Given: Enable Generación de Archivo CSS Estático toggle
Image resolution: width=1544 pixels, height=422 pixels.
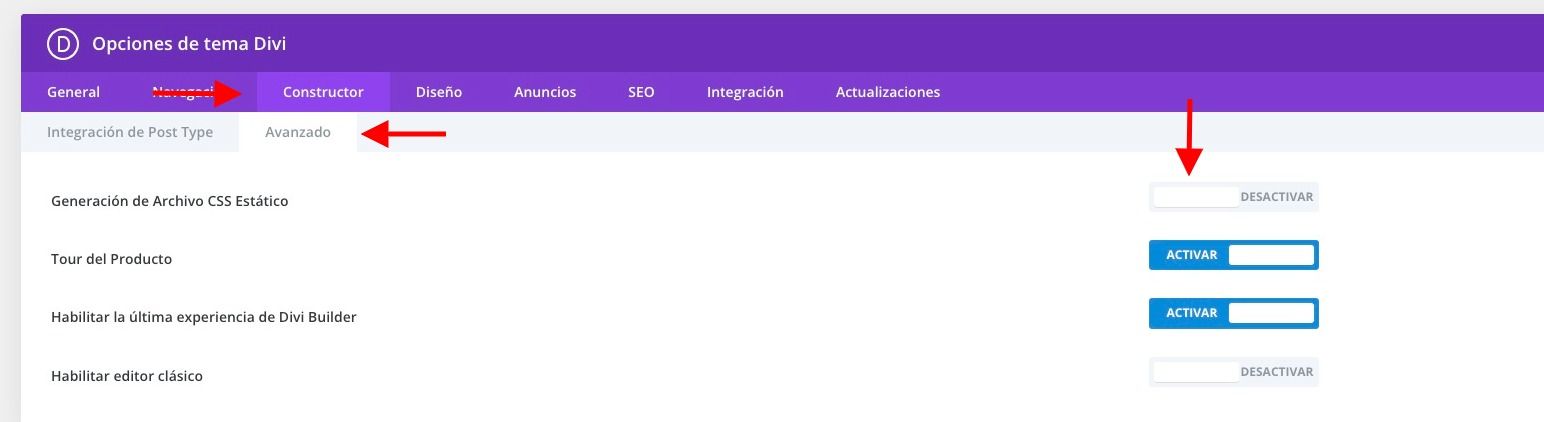Looking at the screenshot, I should (x=1234, y=197).
